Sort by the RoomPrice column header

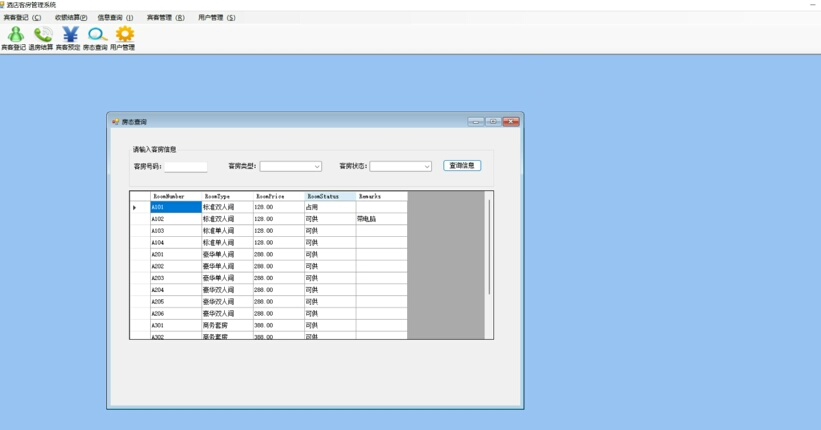tap(278, 196)
